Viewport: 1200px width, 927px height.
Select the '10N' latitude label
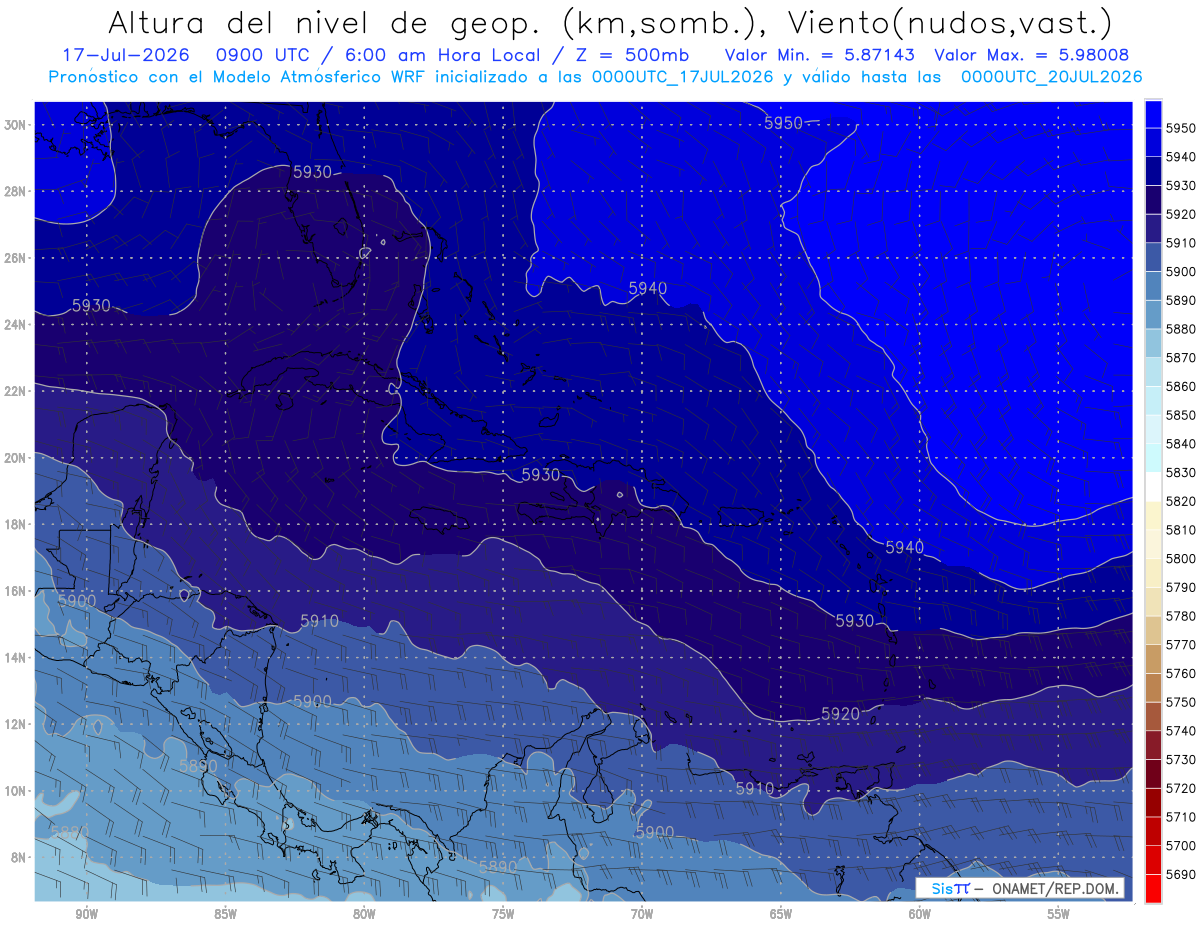click(16, 791)
